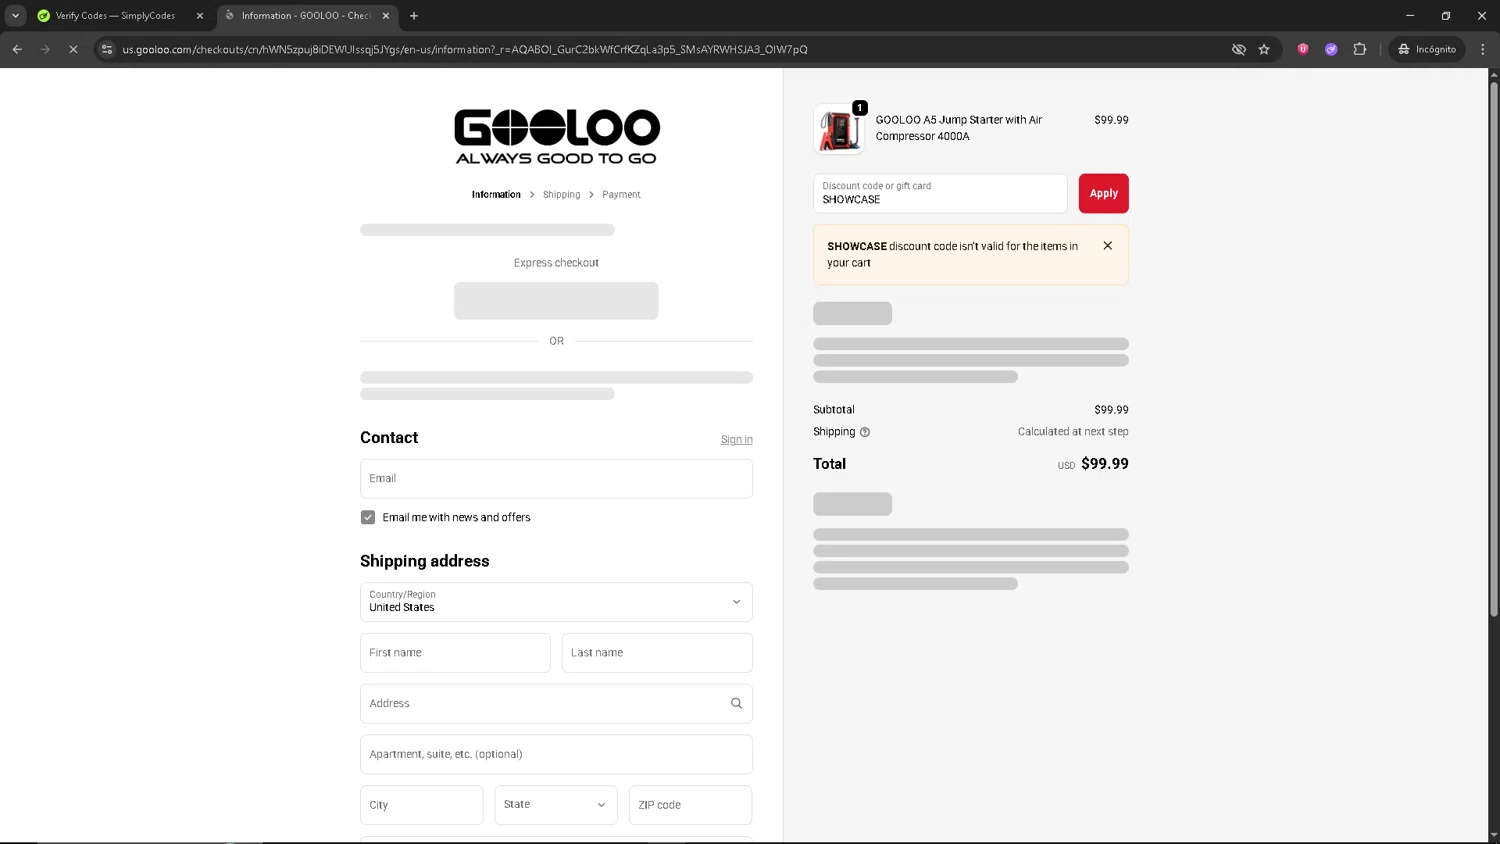1500x844 pixels.
Task: Restore down the browser window
Action: [1446, 15]
